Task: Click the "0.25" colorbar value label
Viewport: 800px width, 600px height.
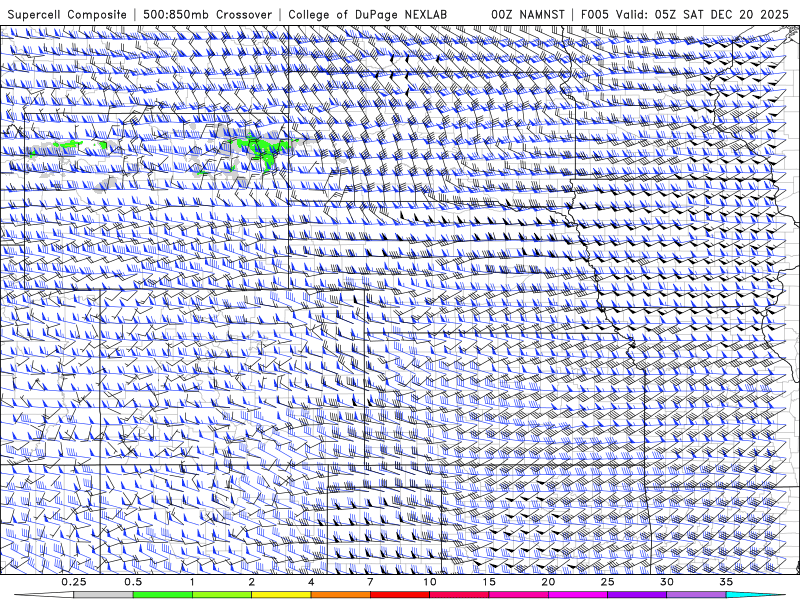Action: [74, 582]
